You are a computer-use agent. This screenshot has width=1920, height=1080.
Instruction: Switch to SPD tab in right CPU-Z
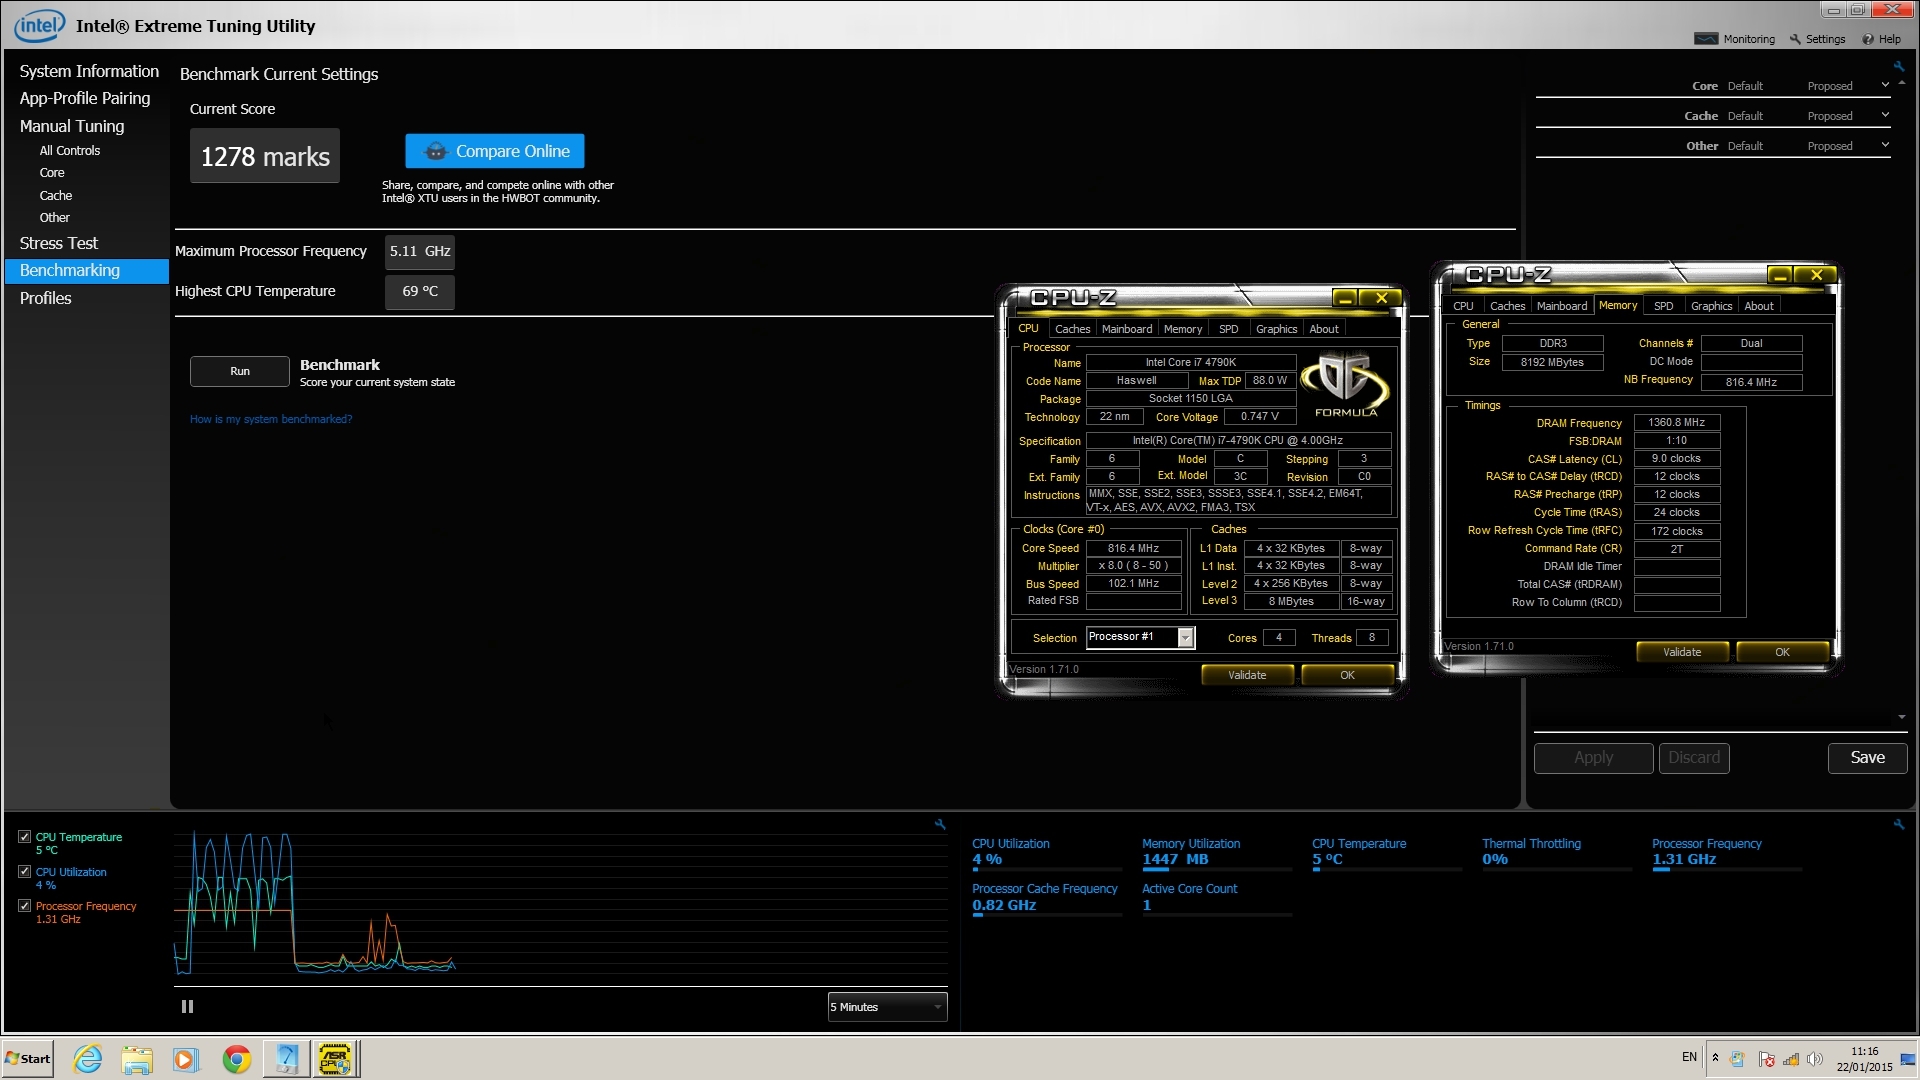click(1663, 306)
